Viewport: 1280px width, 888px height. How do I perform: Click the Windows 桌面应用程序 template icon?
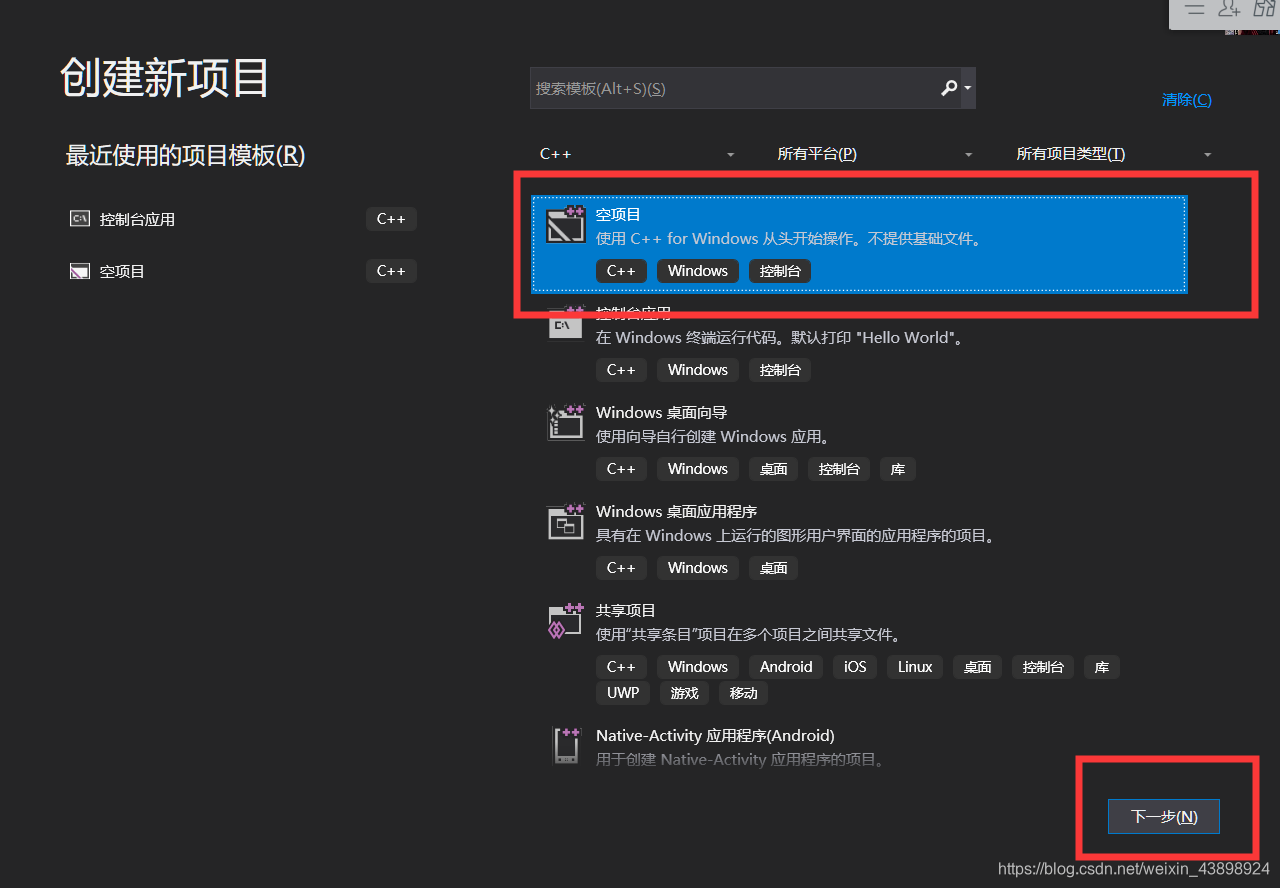click(566, 521)
